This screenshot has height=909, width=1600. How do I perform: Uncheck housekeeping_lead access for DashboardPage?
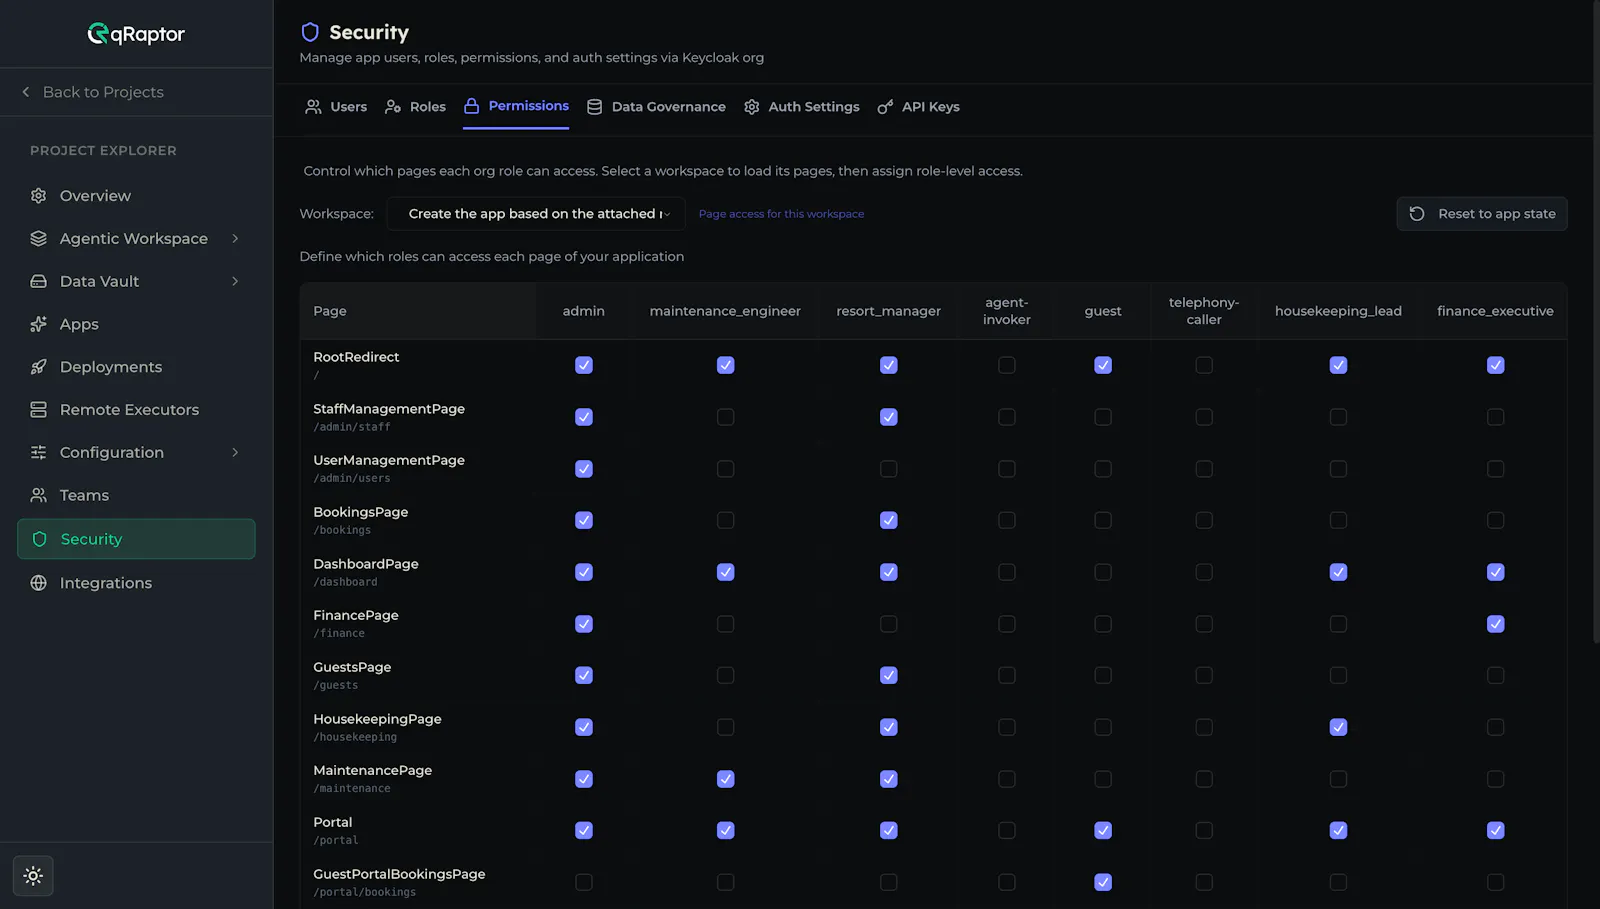click(x=1338, y=572)
